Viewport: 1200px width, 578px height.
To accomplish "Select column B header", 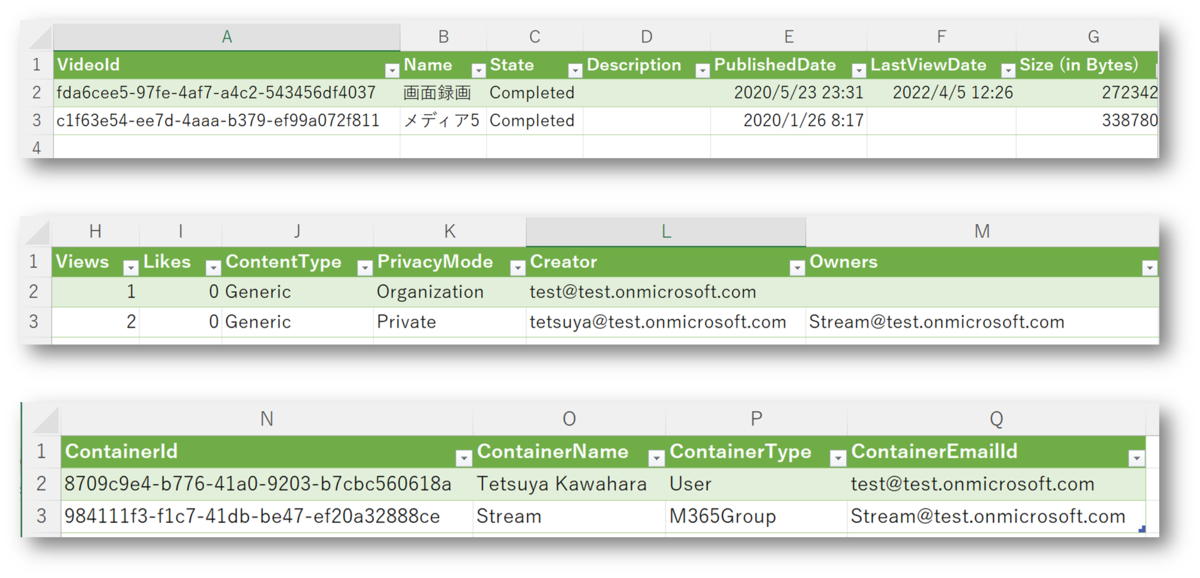I will (x=443, y=37).
